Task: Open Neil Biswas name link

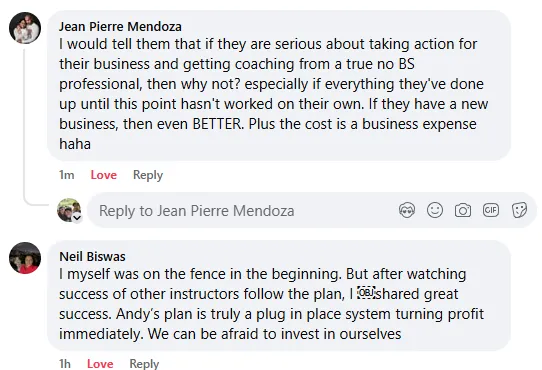Action: coord(92,257)
